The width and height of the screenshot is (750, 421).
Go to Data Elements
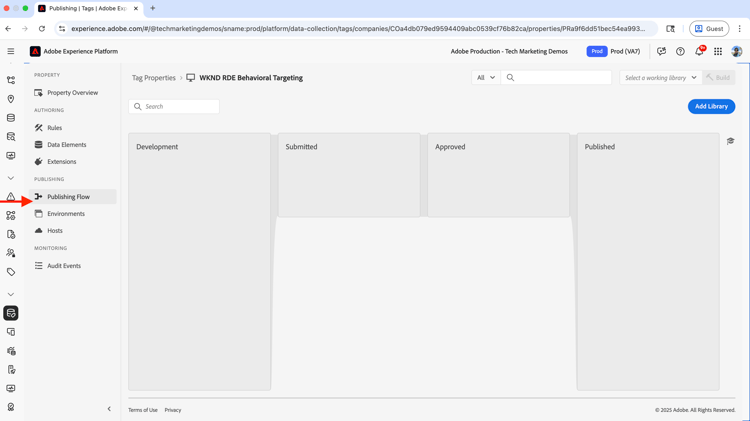coord(73,144)
